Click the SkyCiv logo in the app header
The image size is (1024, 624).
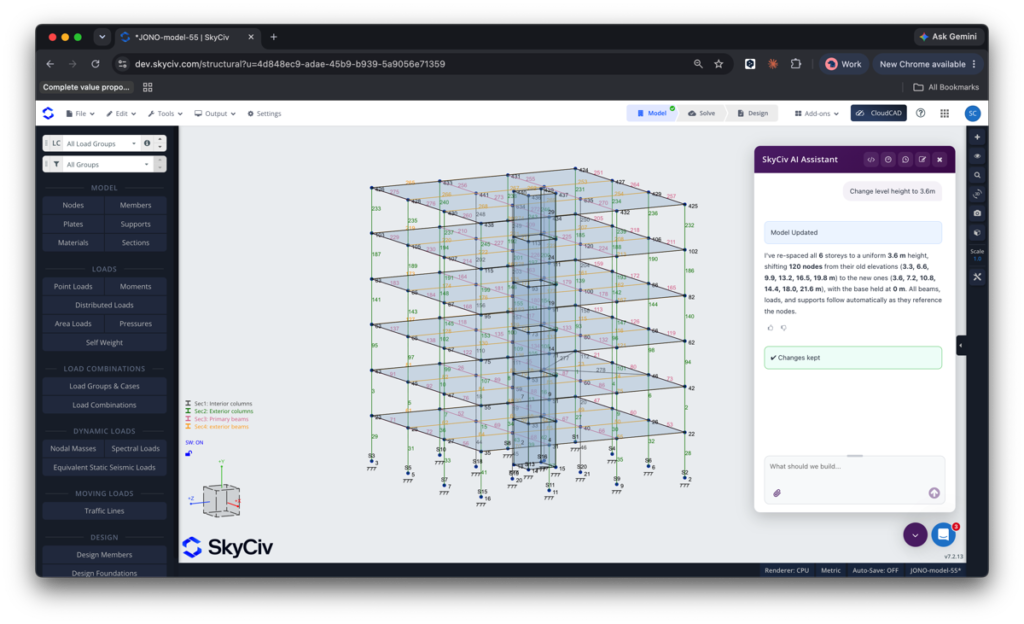click(48, 113)
